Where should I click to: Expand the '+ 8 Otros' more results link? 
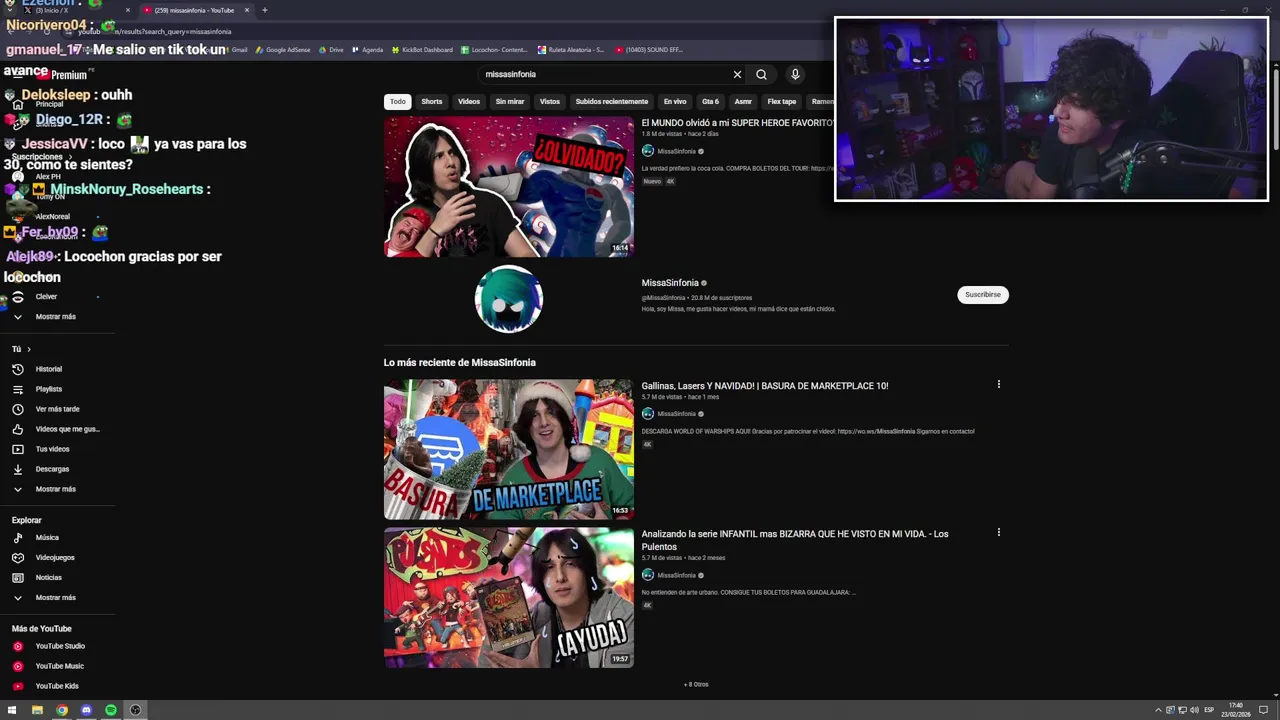pyautogui.click(x=696, y=685)
